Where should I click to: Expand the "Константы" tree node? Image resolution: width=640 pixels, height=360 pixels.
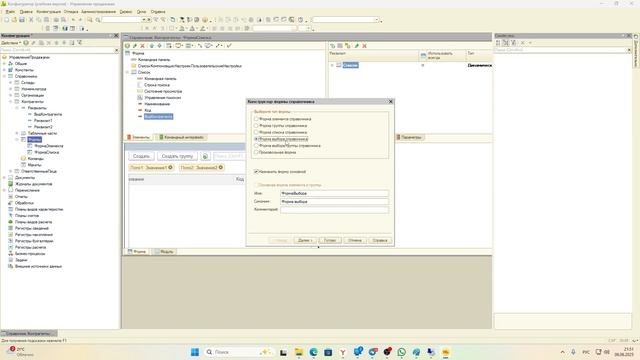[4, 70]
